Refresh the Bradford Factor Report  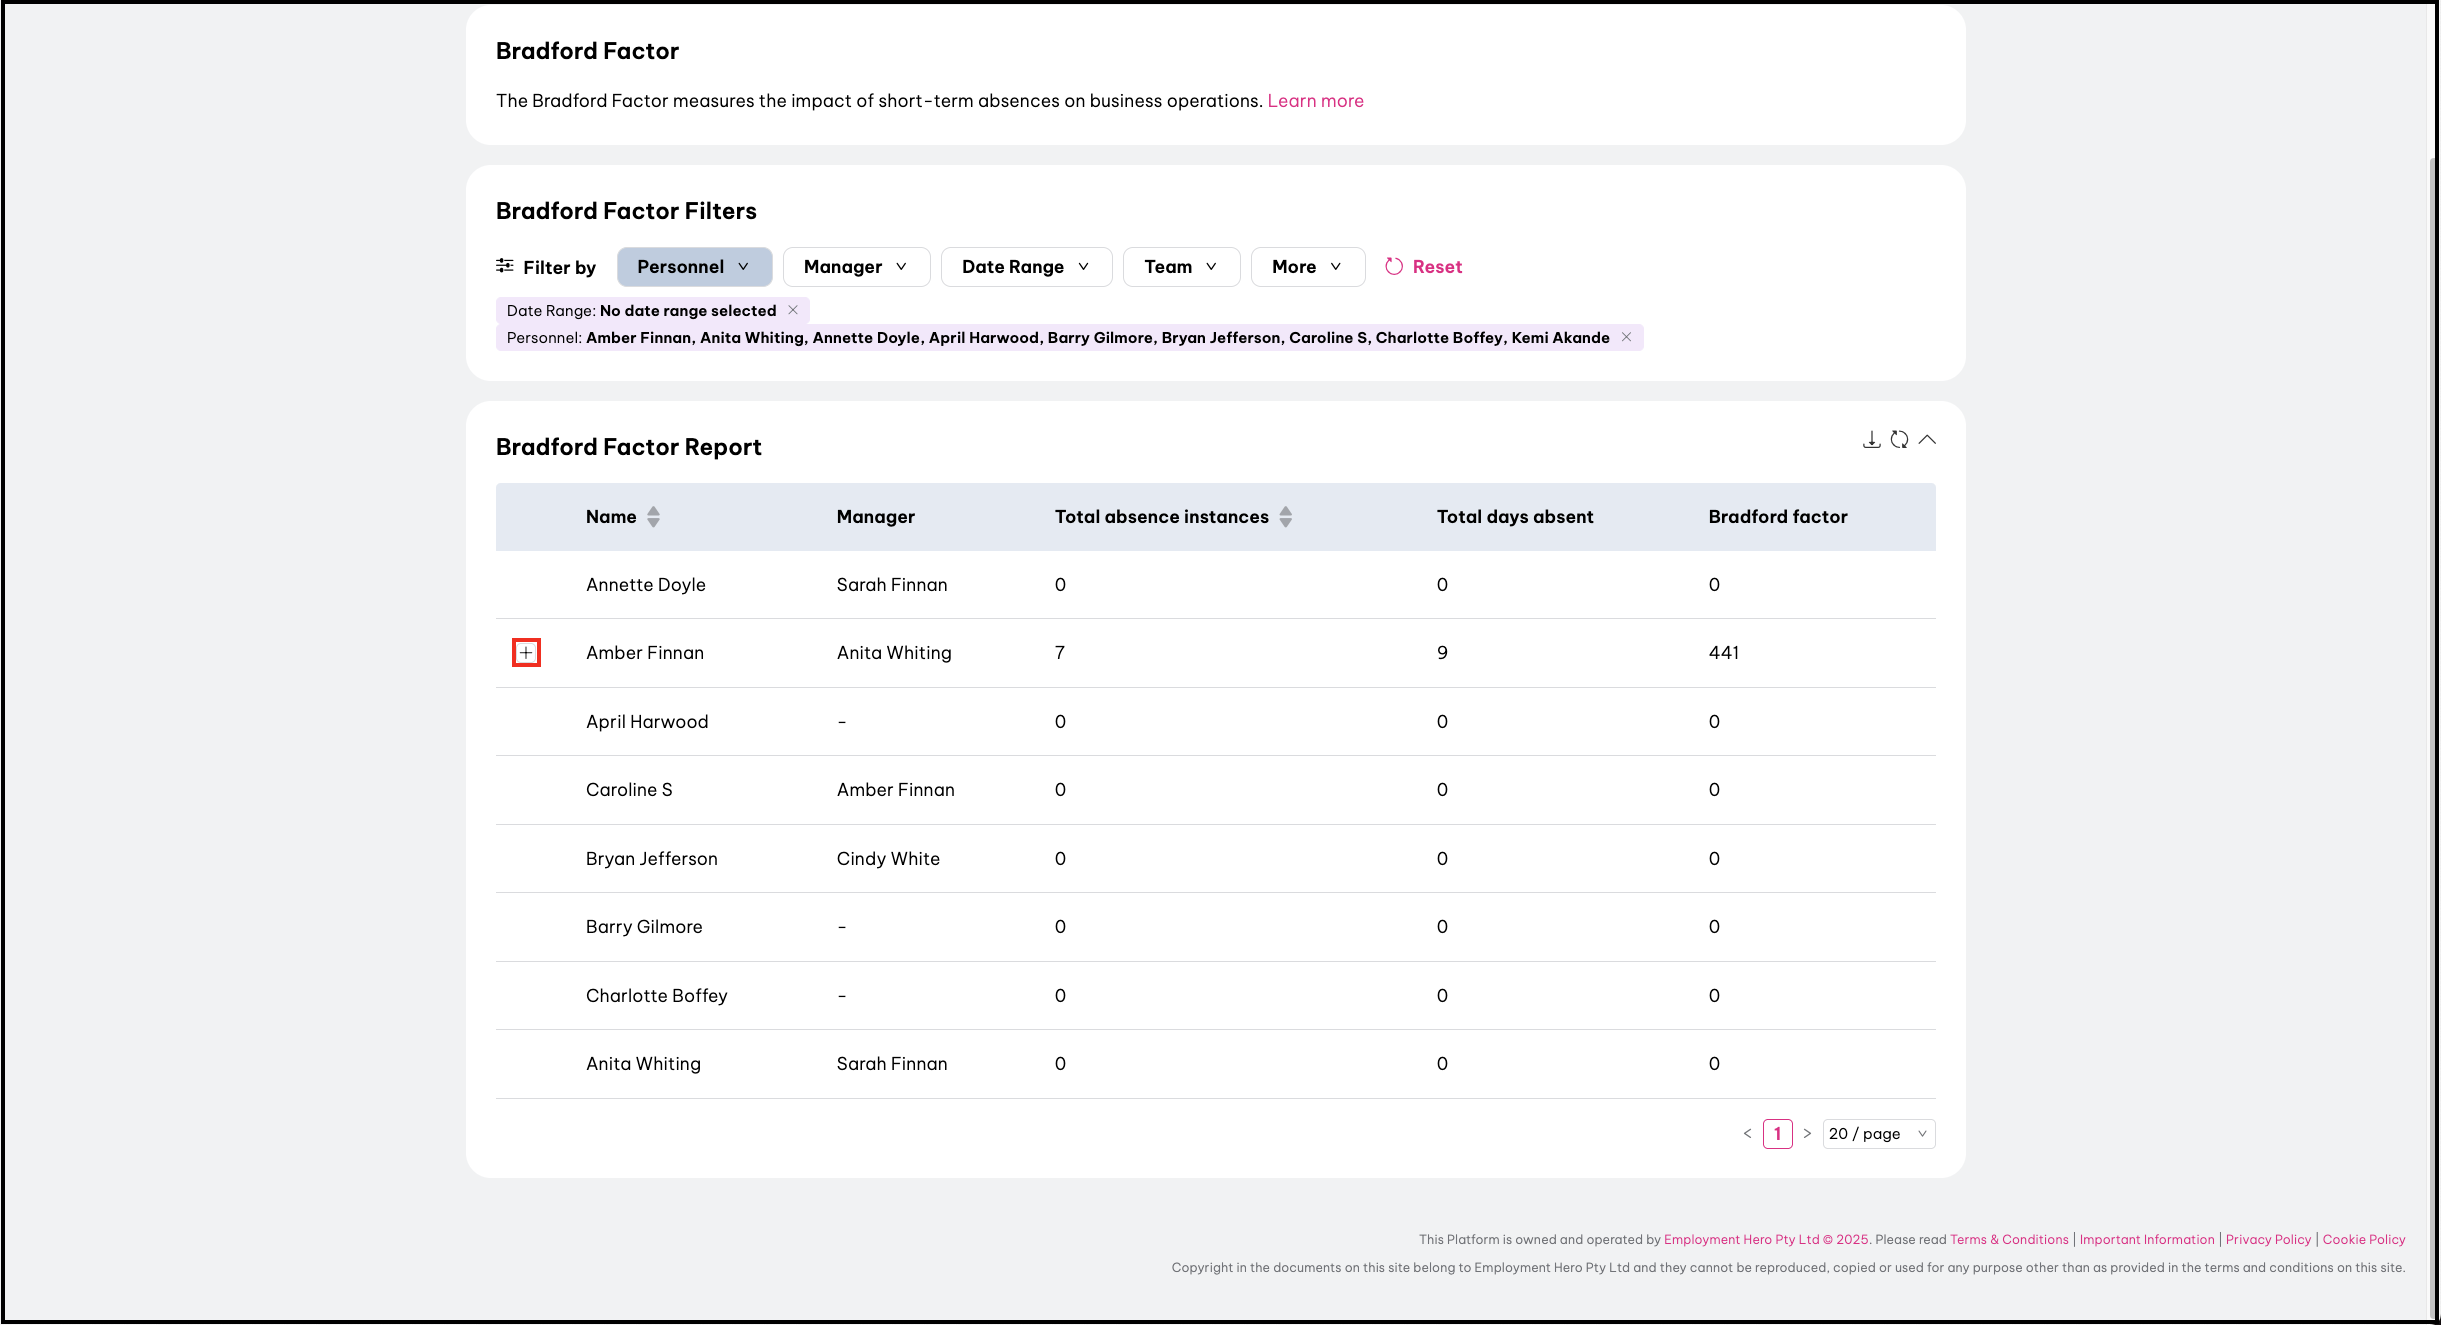click(1899, 440)
